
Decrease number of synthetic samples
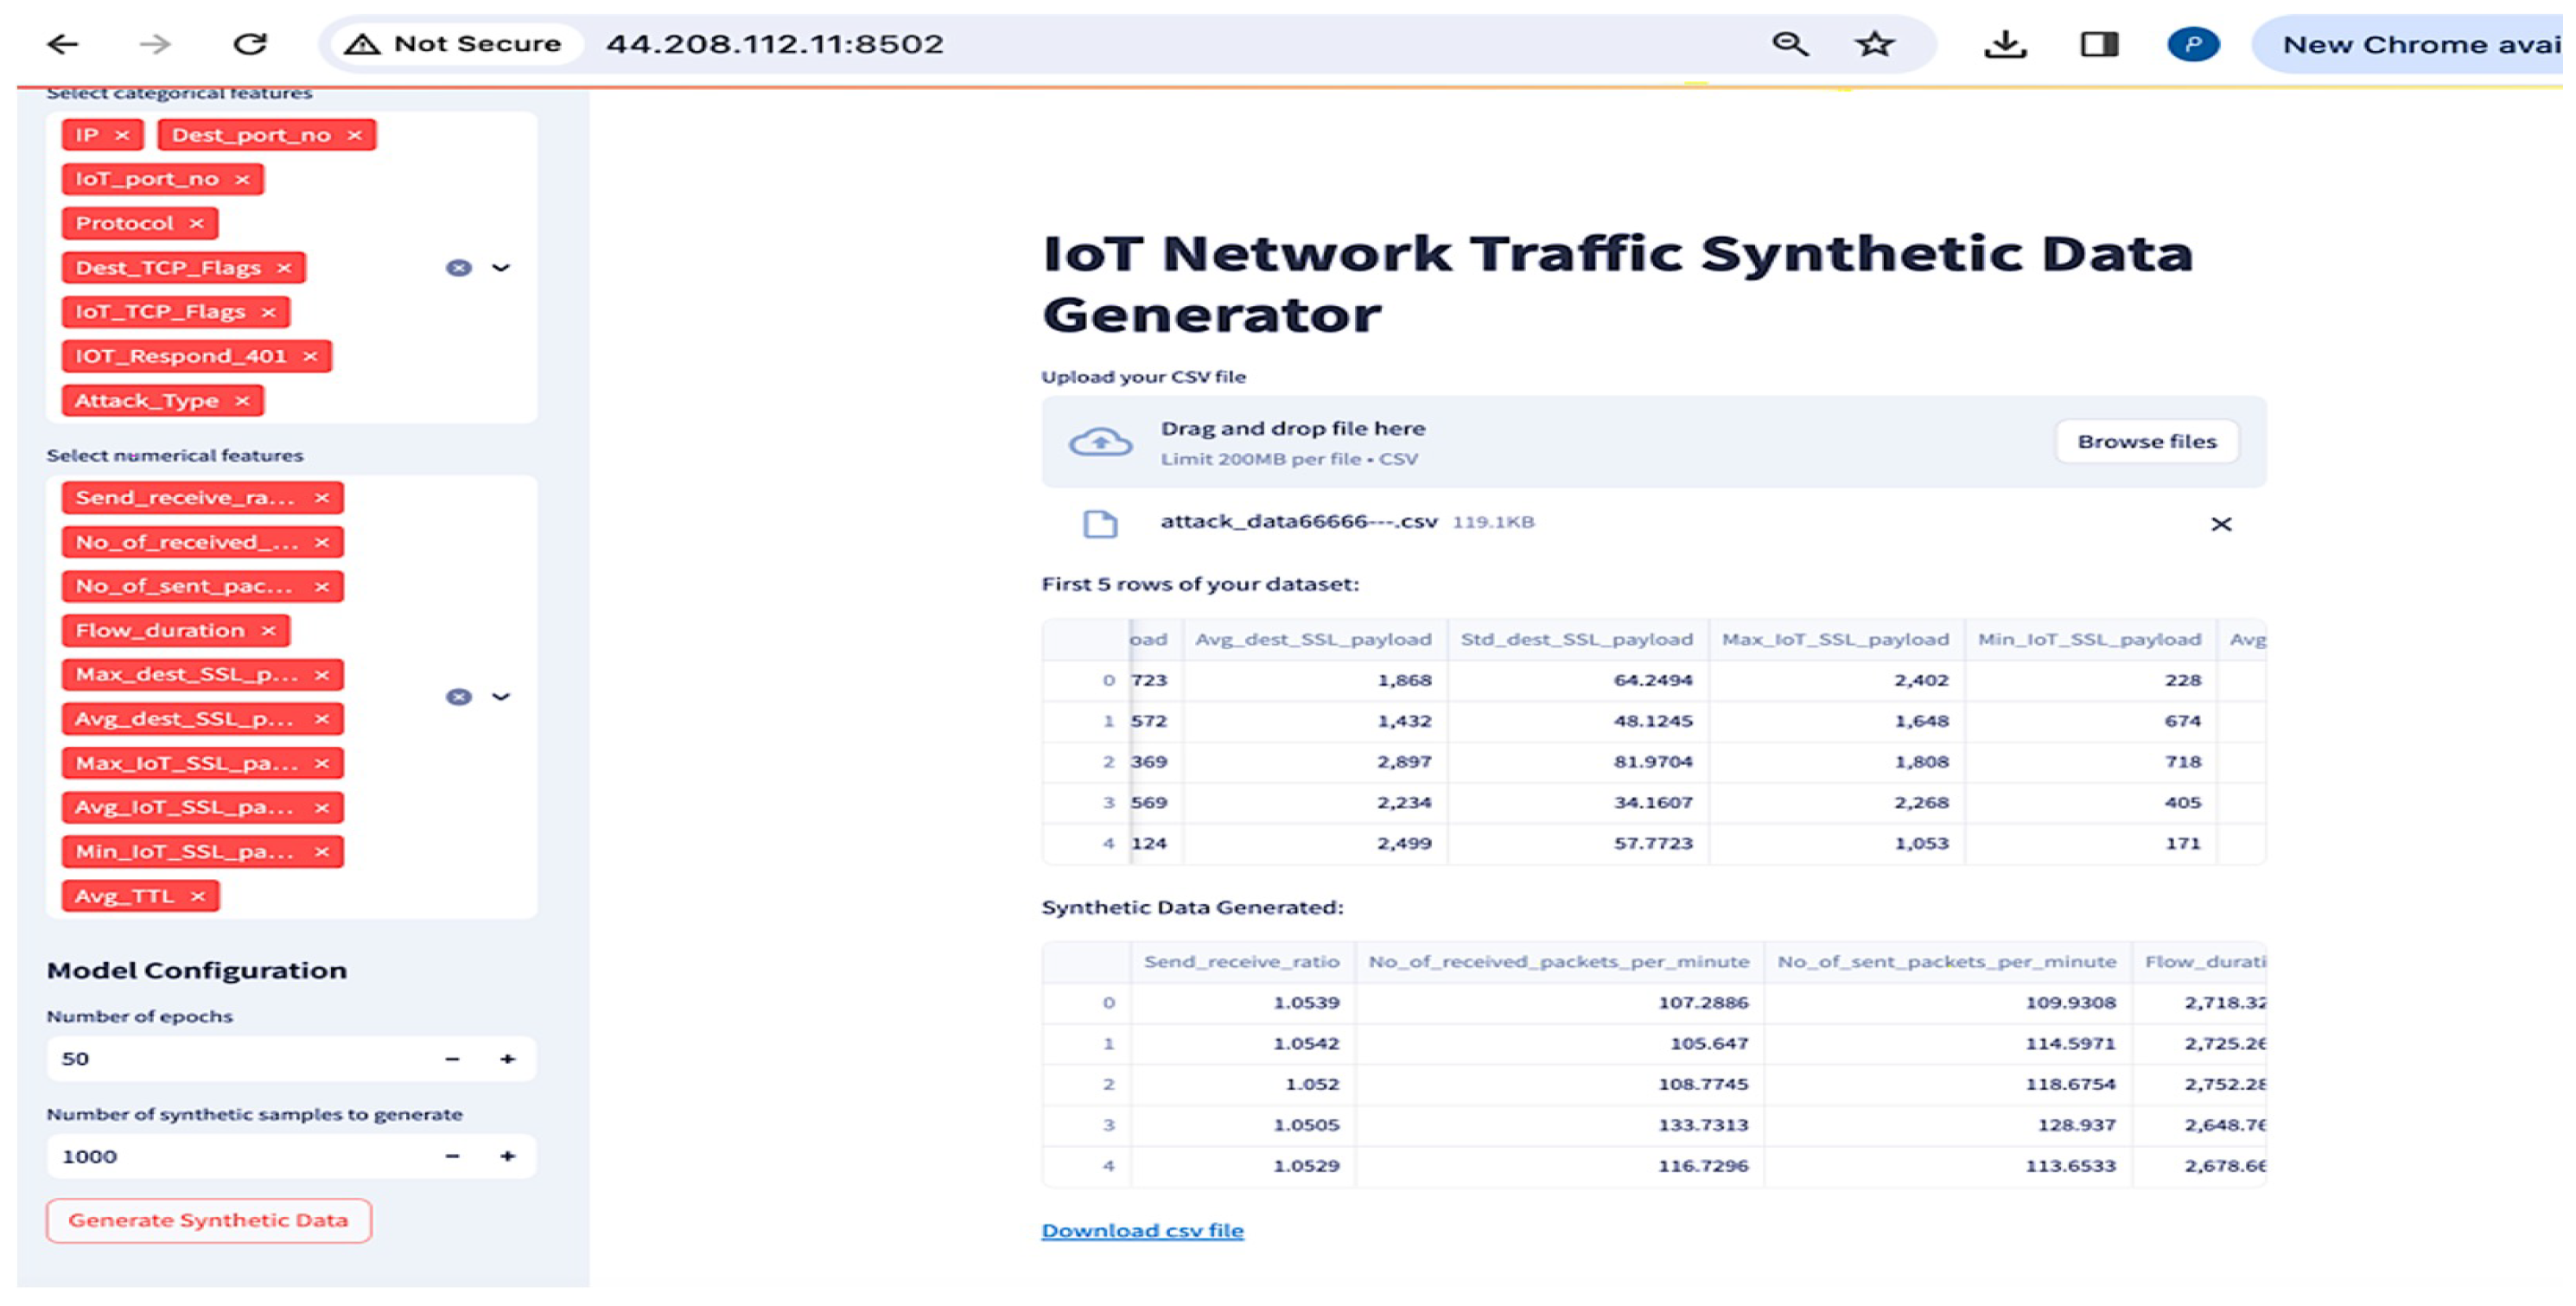452,1157
